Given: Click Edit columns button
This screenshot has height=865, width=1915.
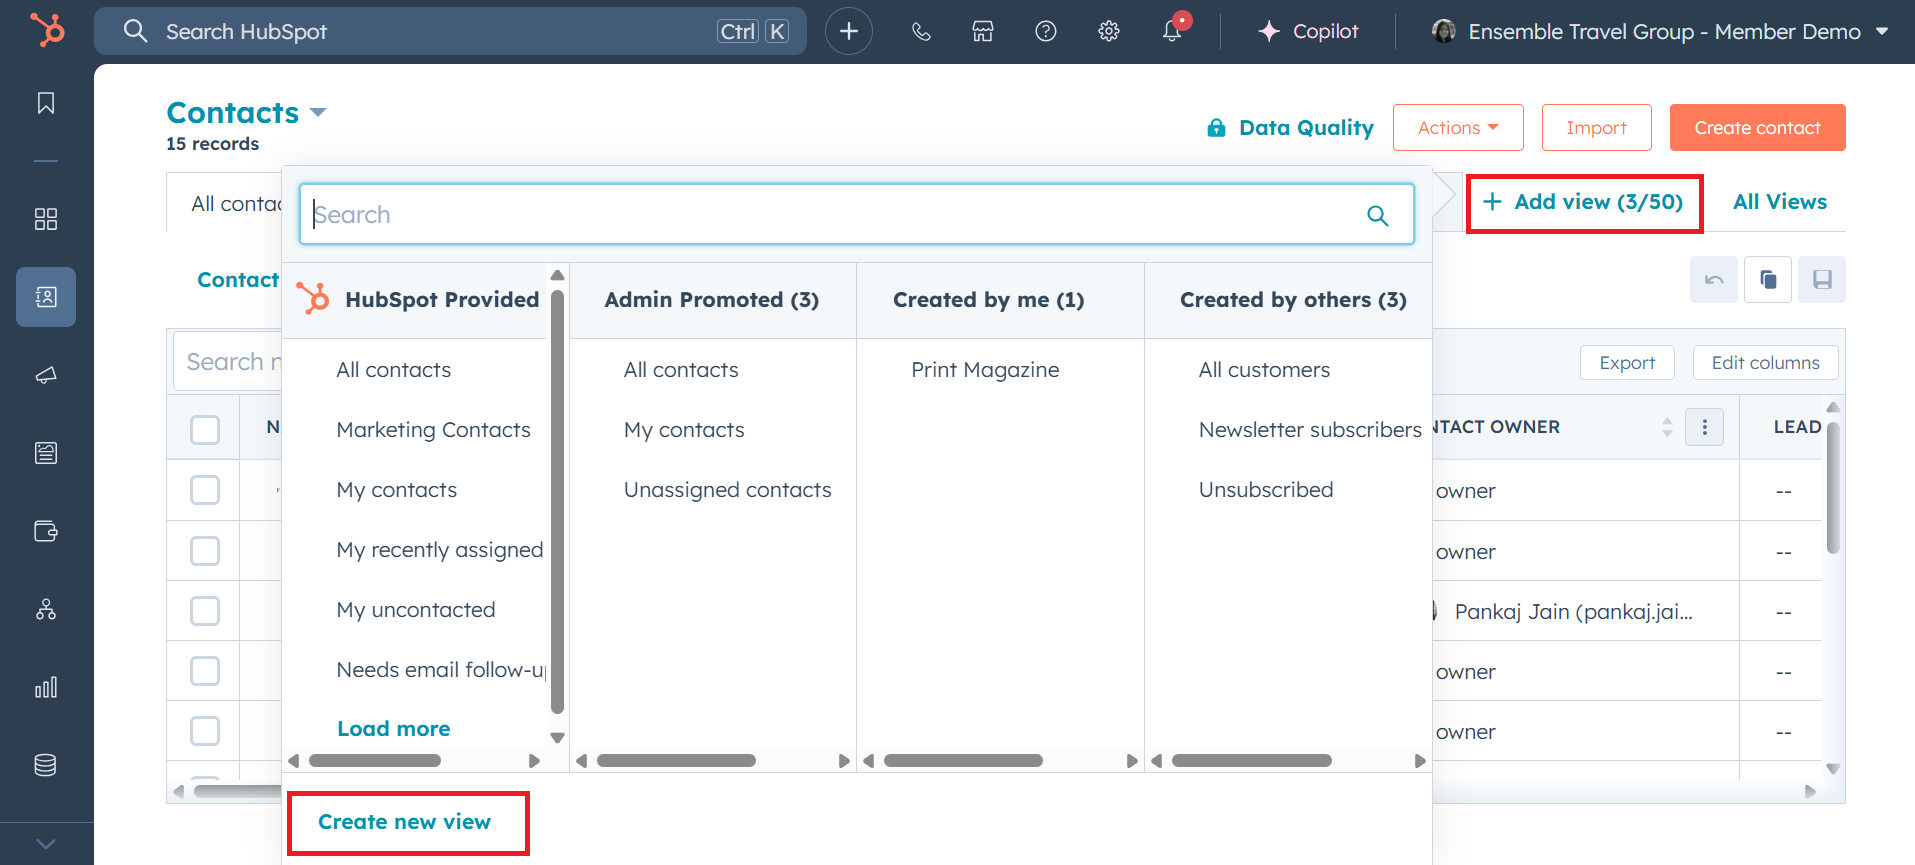Looking at the screenshot, I should coord(1765,363).
